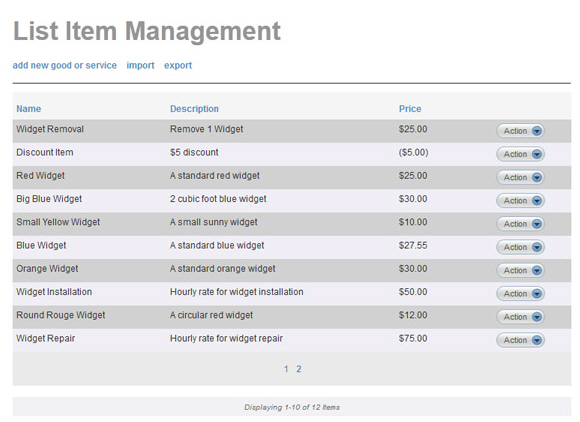The height and width of the screenshot is (422, 580).
Task: Select the 'Blue Widget' name cell
Action: point(41,246)
